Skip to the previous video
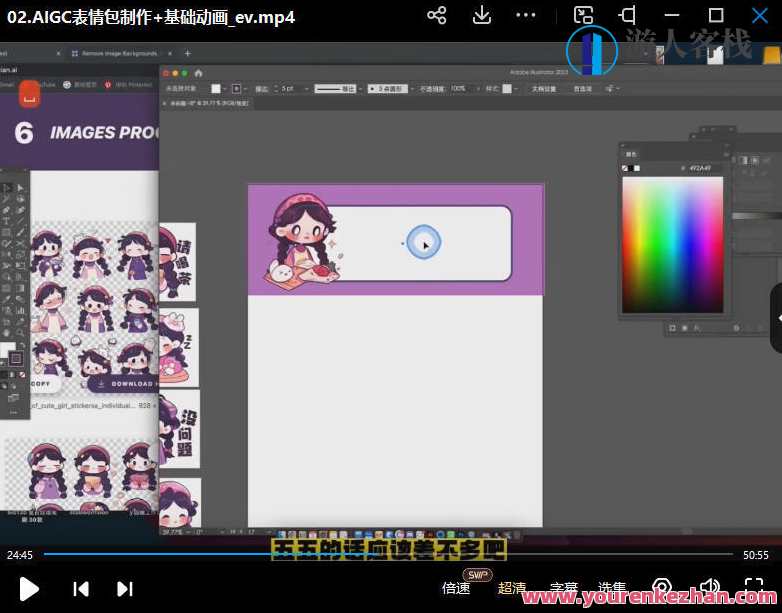This screenshot has height=613, width=782. pos(81,589)
